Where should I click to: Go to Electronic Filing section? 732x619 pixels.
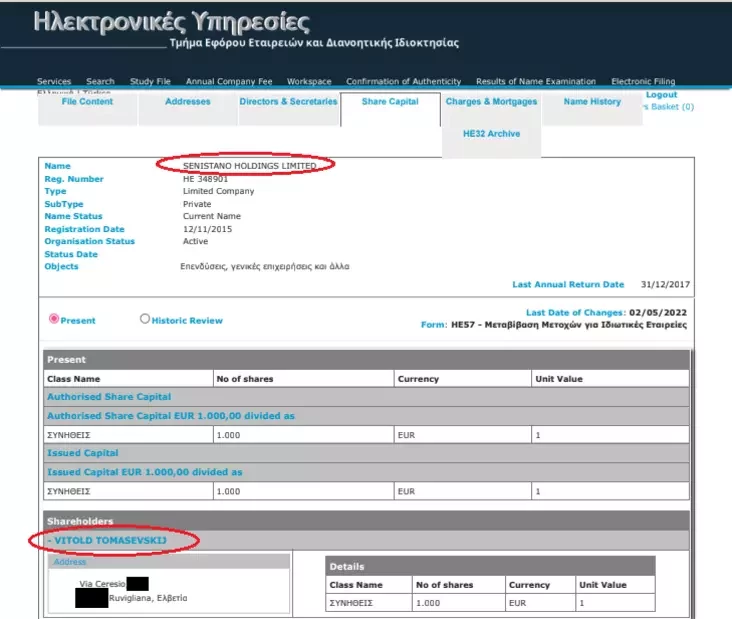643,81
